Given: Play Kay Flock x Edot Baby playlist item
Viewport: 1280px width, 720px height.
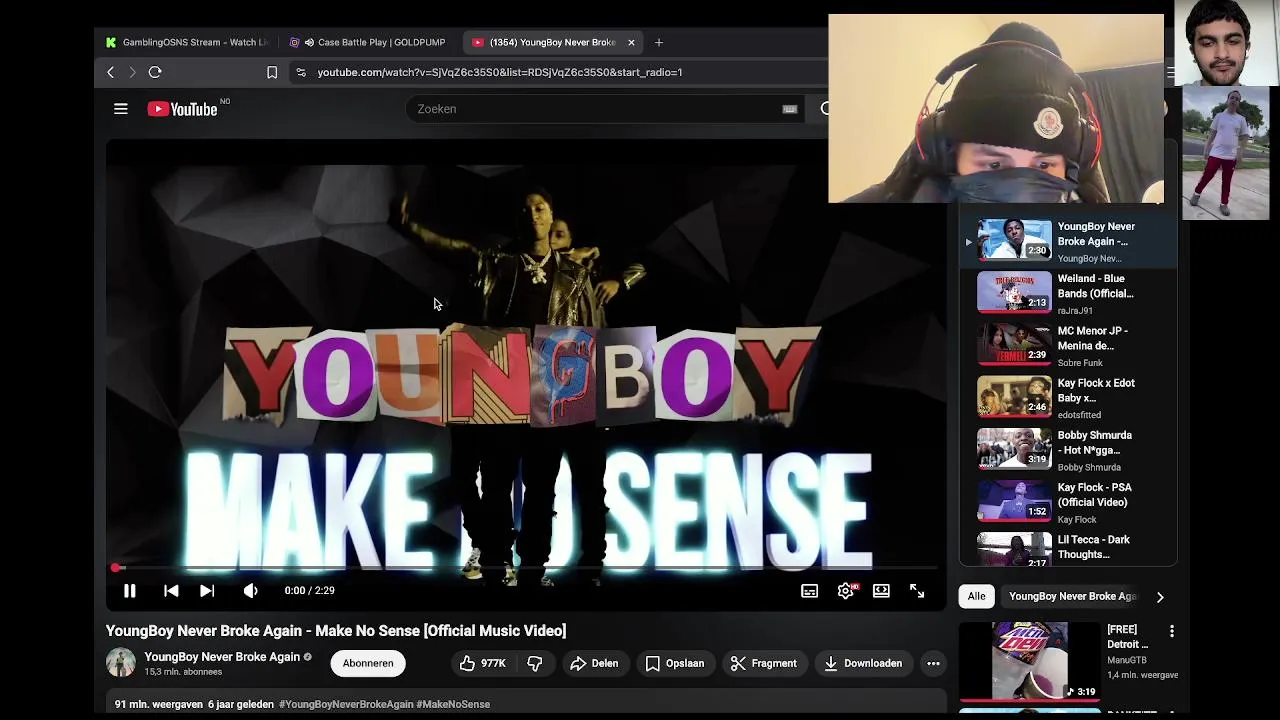Looking at the screenshot, I should [x=1066, y=397].
